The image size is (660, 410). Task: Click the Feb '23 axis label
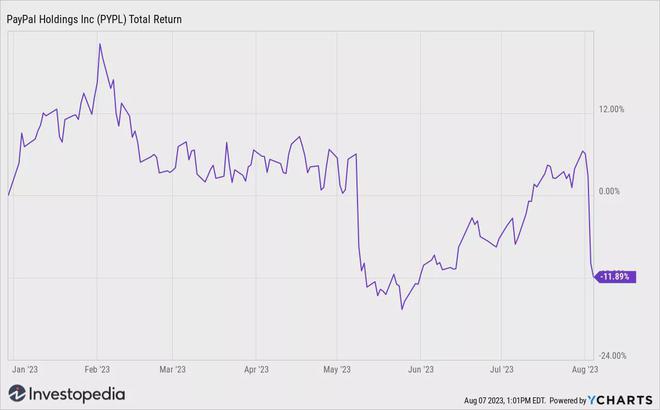point(99,368)
